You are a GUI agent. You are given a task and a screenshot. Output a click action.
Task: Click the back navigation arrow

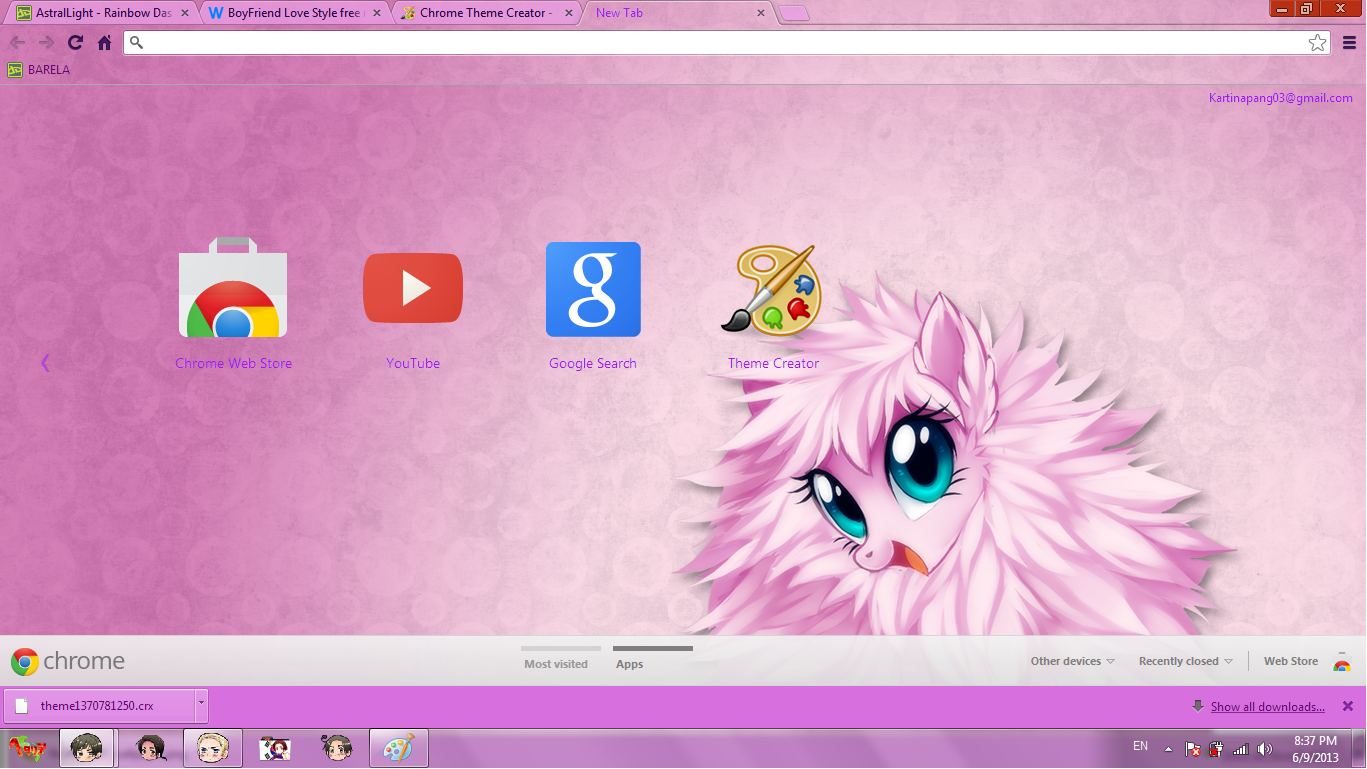pyautogui.click(x=17, y=42)
